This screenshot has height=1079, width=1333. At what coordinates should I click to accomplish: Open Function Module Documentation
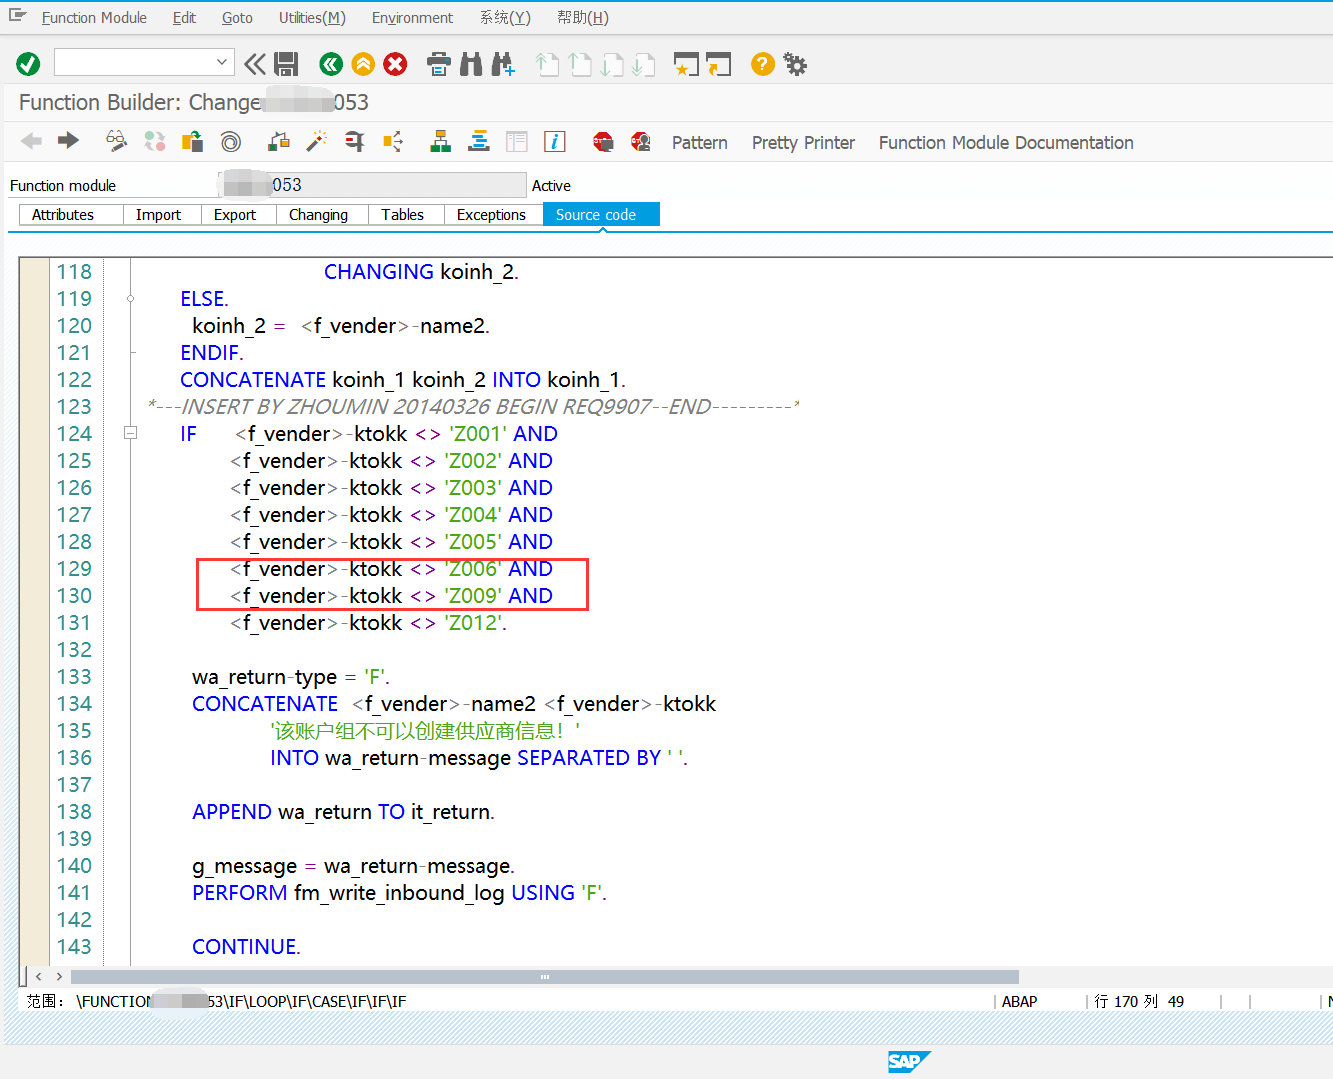tap(1006, 142)
